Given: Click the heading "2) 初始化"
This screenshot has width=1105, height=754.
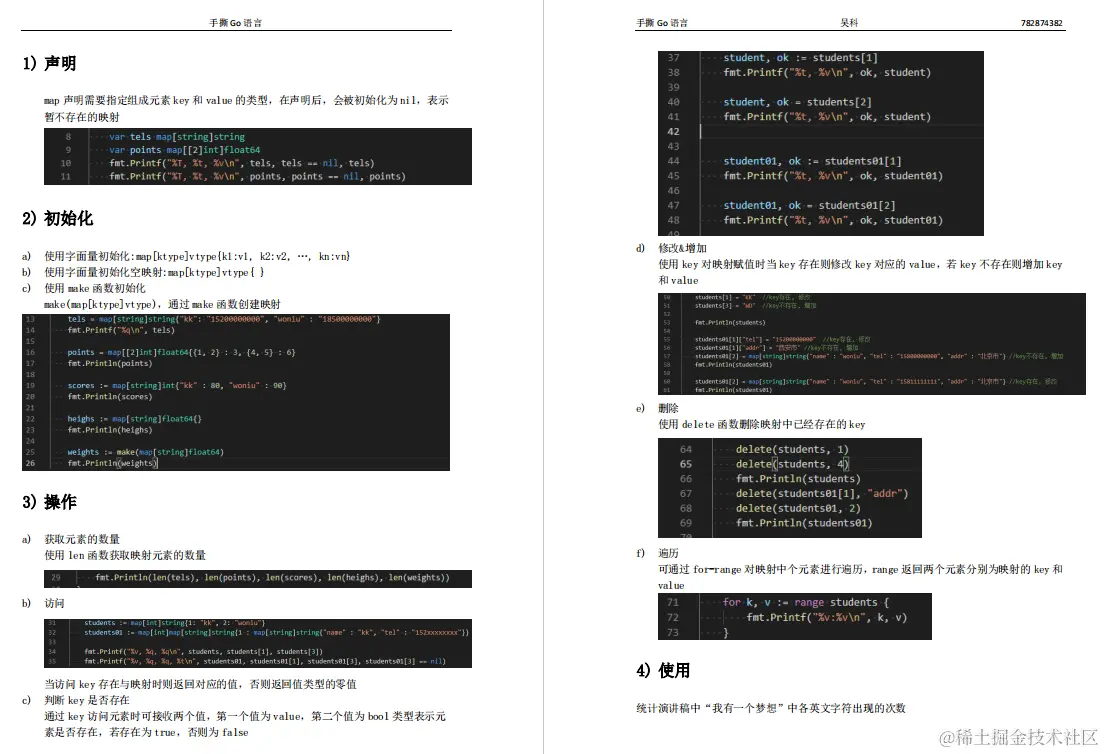Looking at the screenshot, I should coord(58,218).
